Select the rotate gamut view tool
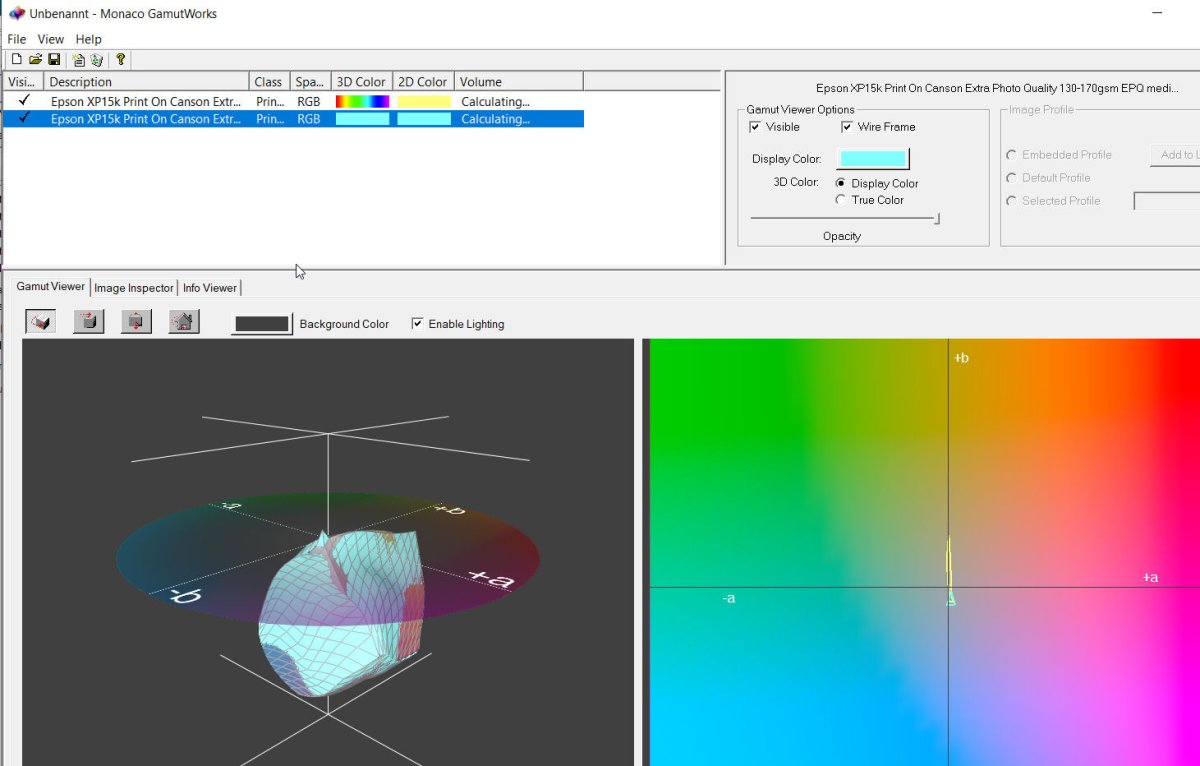The image size is (1200, 766). [x=40, y=322]
